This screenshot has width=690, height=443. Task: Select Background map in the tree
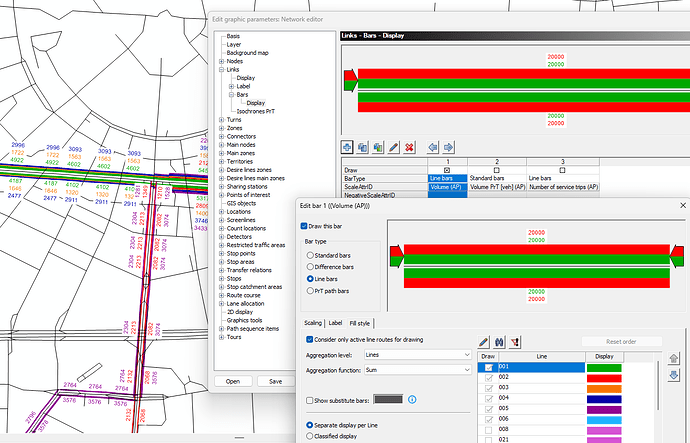pos(247,53)
